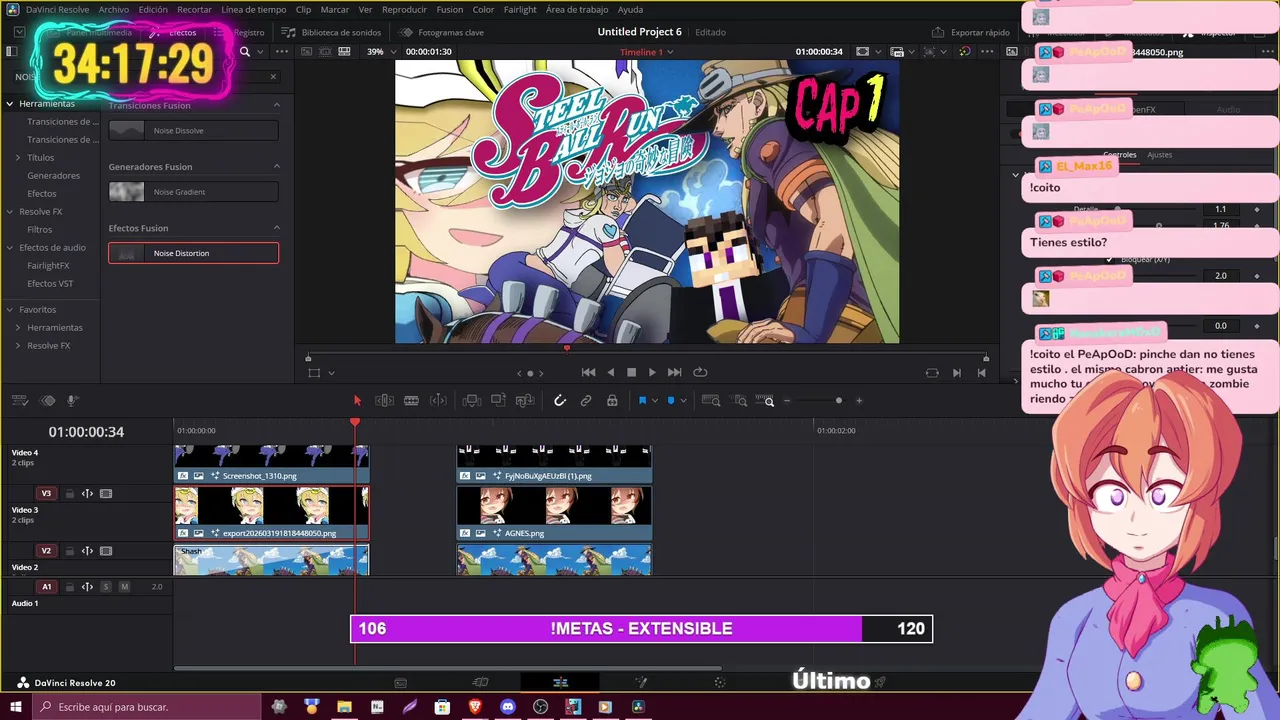
Task: Click the Replace Clip edit icon
Action: pyautogui.click(x=525, y=401)
